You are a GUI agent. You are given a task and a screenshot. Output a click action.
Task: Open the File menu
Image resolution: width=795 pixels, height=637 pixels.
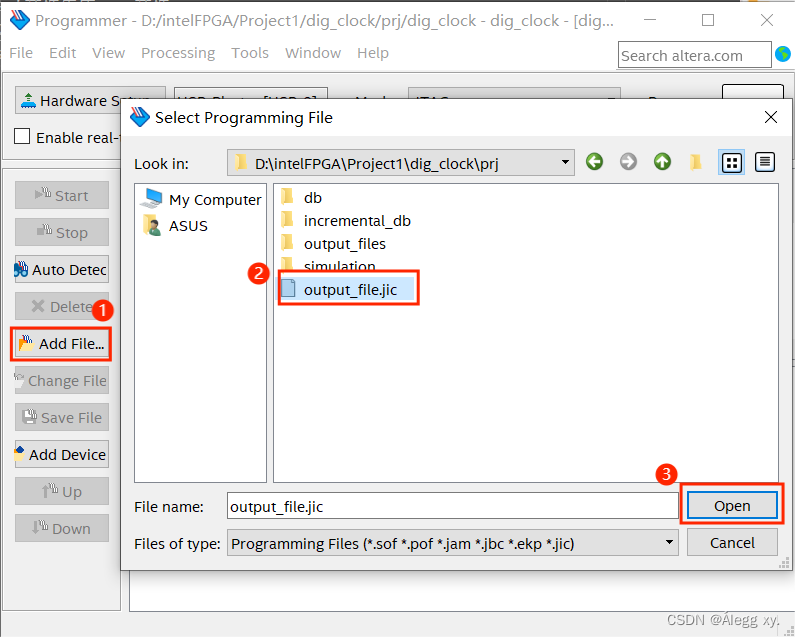pyautogui.click(x=21, y=53)
